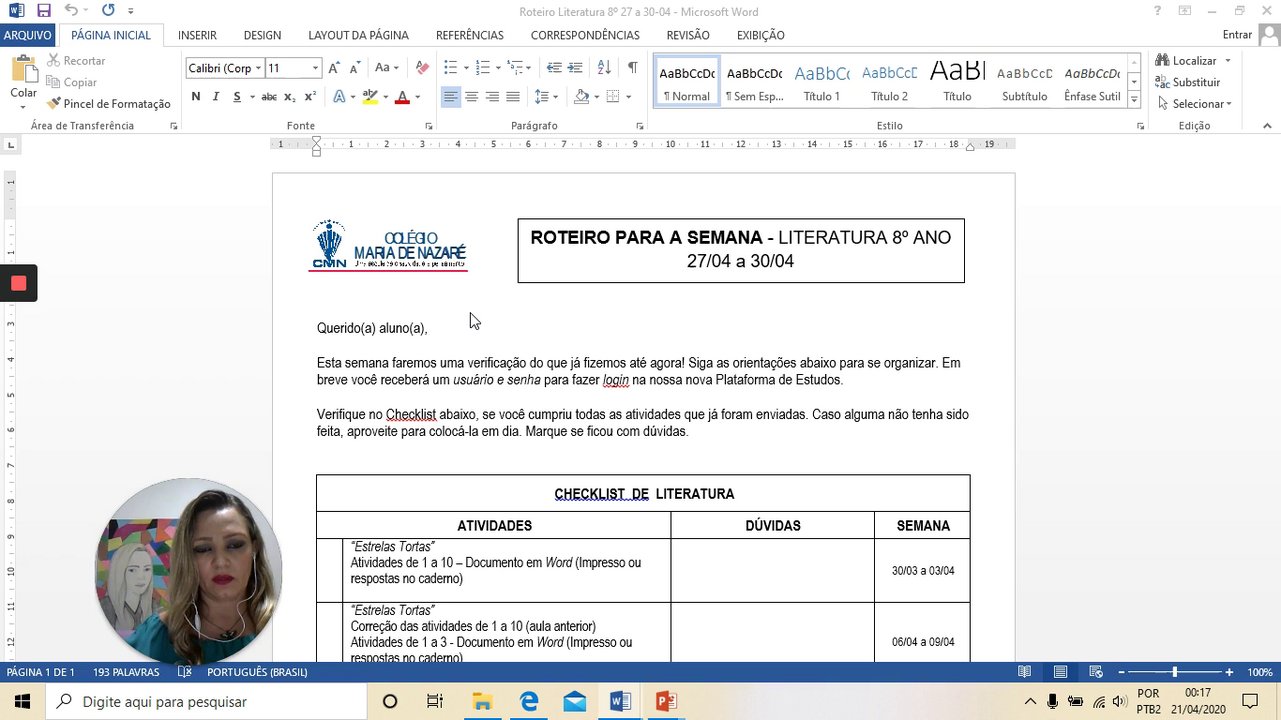Open File Explorer from the taskbar
Screen dimensions: 1281x720
tap(482, 702)
